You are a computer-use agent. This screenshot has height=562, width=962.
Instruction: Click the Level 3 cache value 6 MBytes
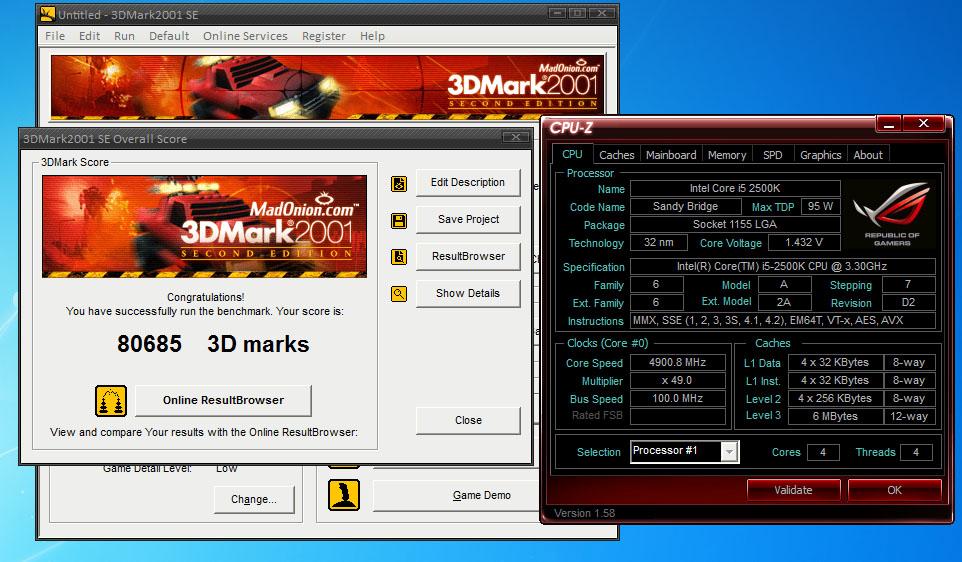835,416
